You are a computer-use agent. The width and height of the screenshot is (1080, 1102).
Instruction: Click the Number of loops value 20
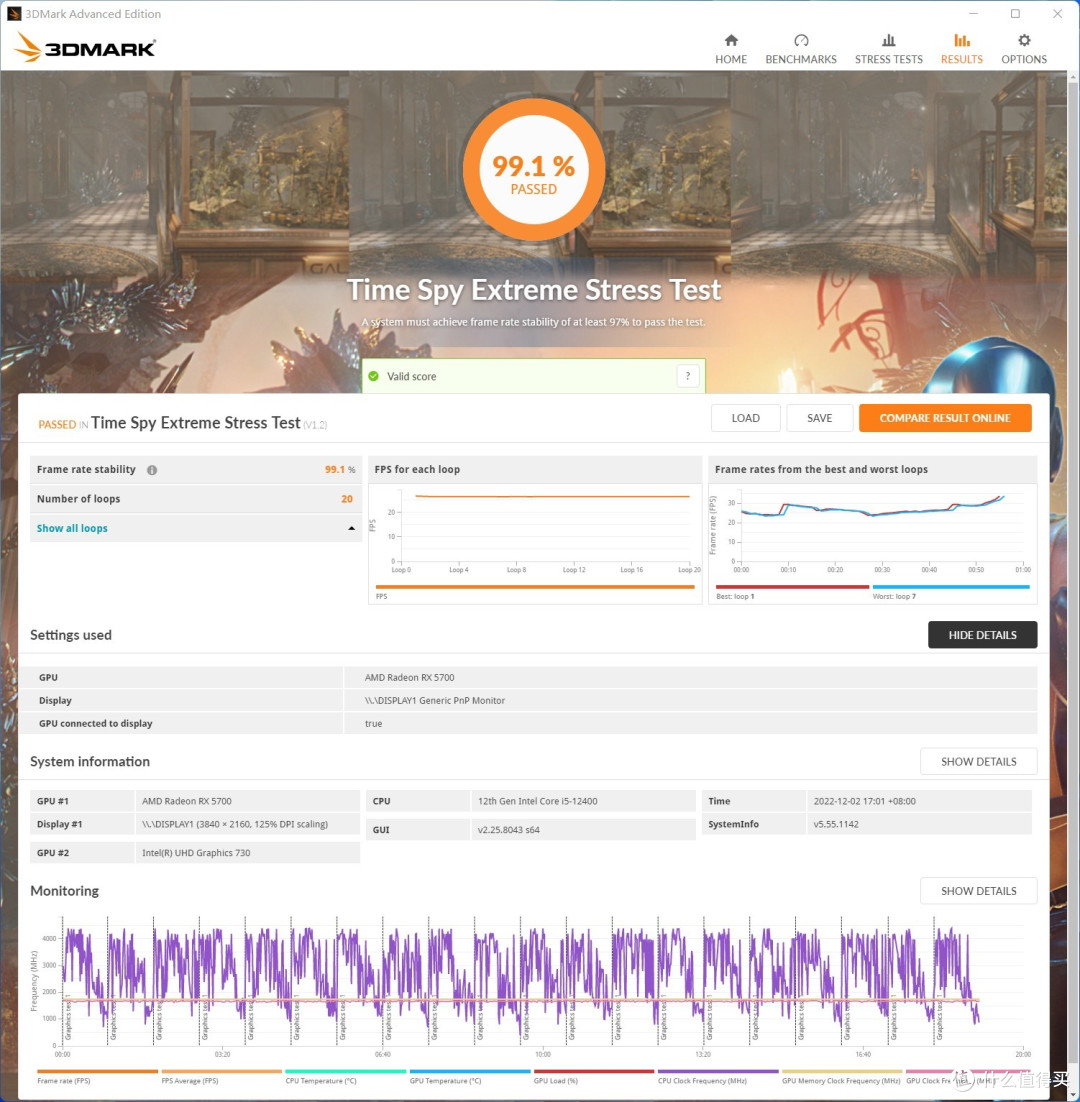click(347, 498)
